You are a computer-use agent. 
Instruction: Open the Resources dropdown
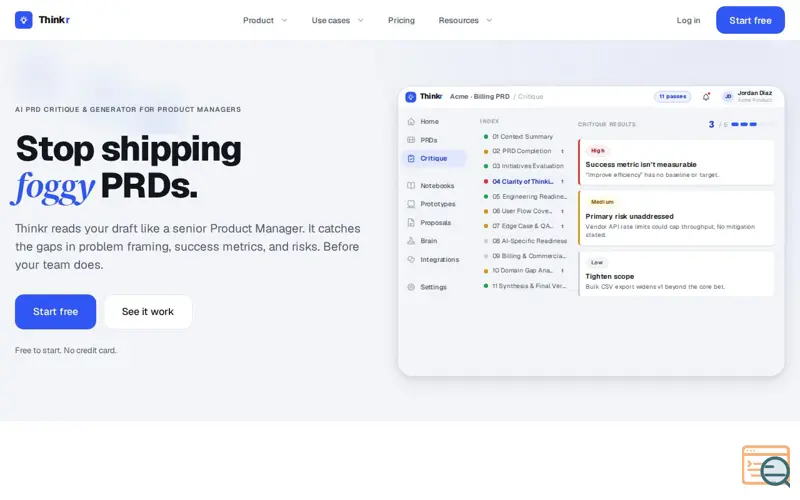click(x=465, y=20)
